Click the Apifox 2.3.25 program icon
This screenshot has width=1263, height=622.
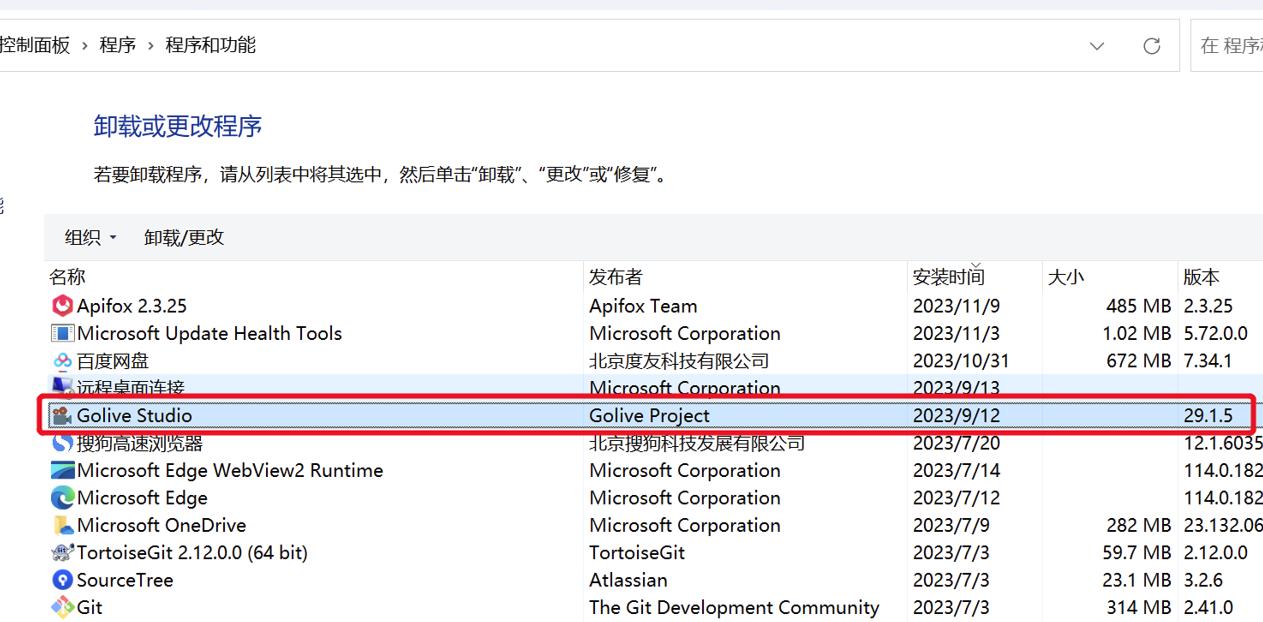click(x=63, y=306)
